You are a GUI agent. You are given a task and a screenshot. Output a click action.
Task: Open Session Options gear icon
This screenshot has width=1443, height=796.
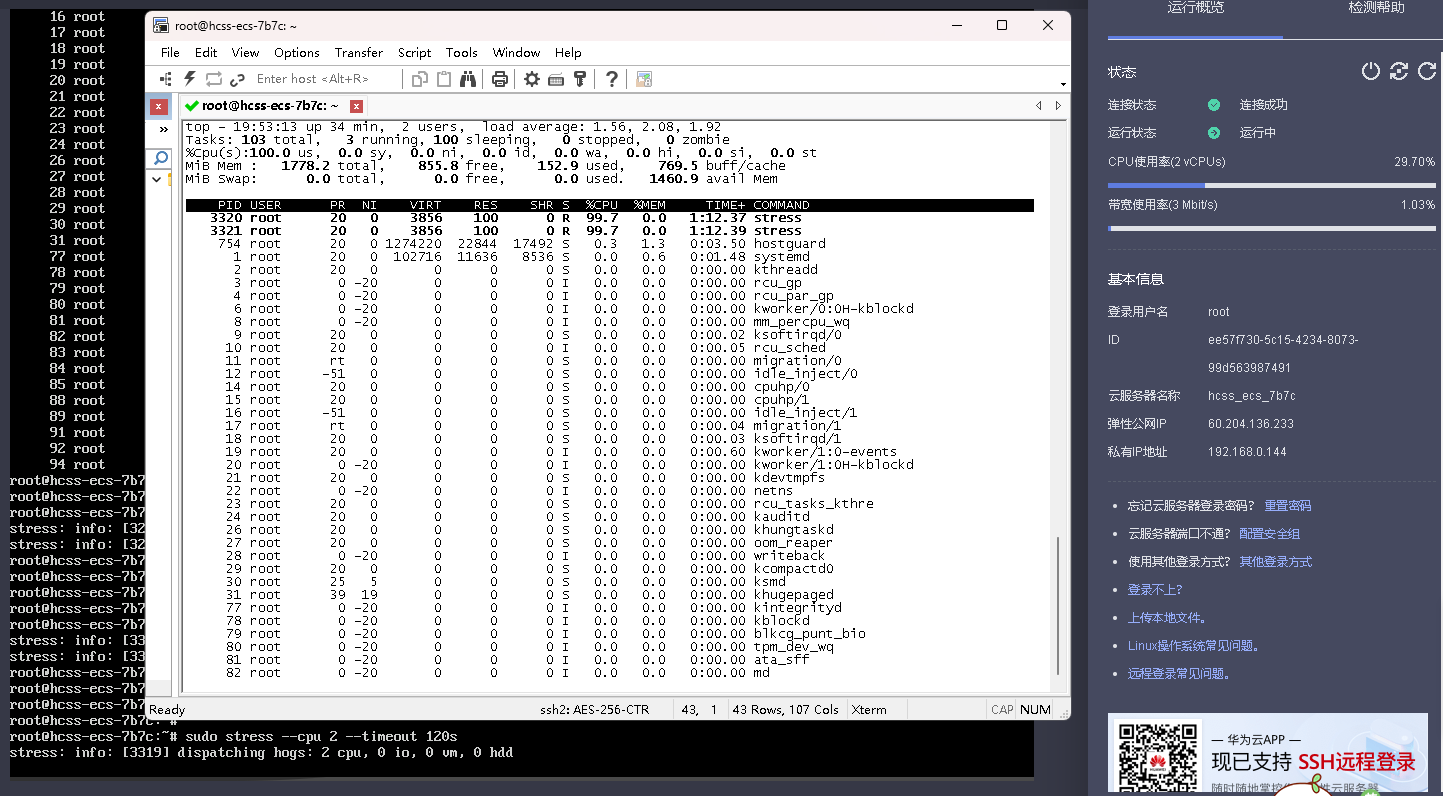pos(532,79)
